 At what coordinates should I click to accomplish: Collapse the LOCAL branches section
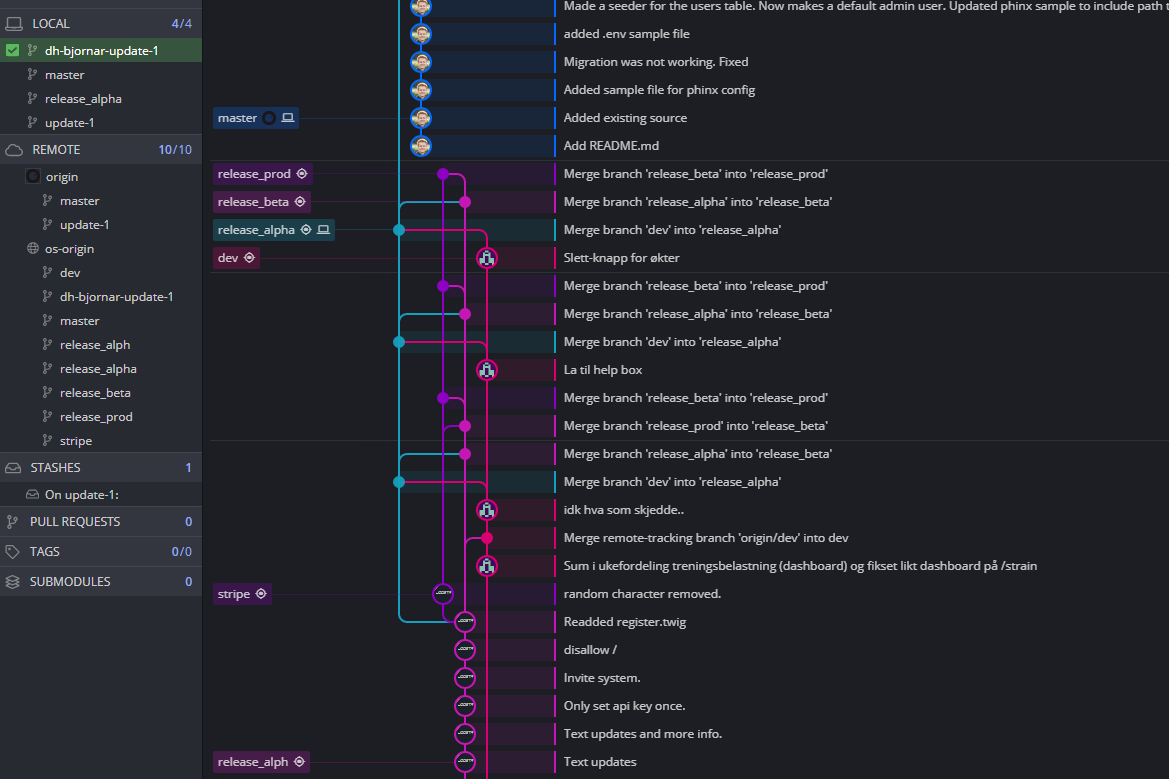(101, 24)
